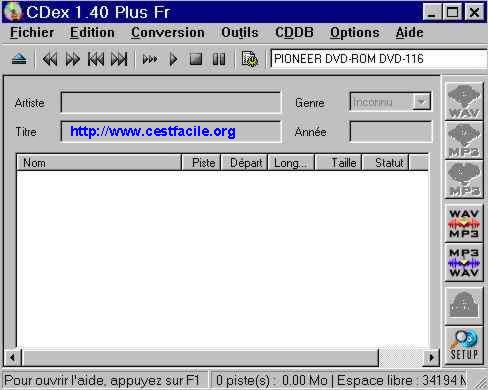The width and height of the screenshot is (488, 390).
Task: Open the Outils menu
Action: (x=240, y=33)
